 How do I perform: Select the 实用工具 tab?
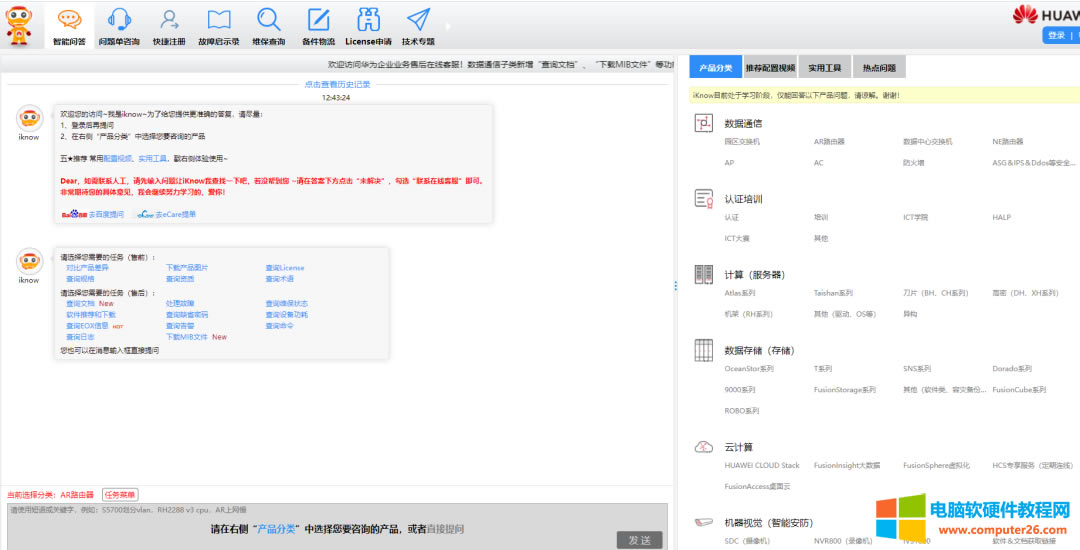point(825,68)
